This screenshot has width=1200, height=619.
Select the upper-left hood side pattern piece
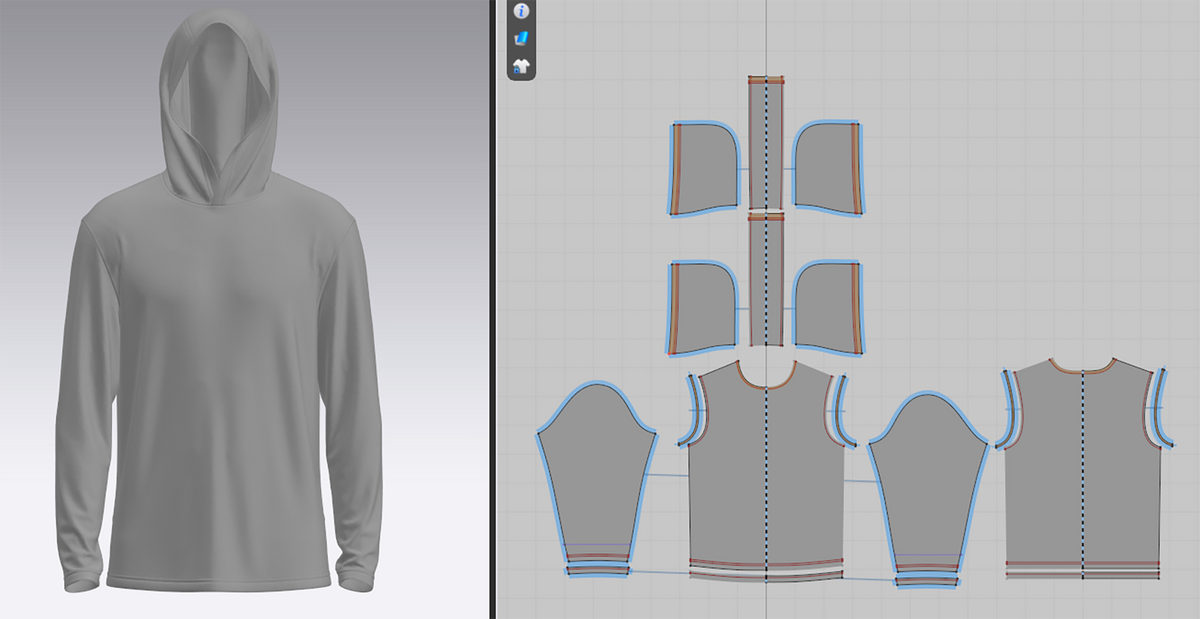[x=705, y=169]
